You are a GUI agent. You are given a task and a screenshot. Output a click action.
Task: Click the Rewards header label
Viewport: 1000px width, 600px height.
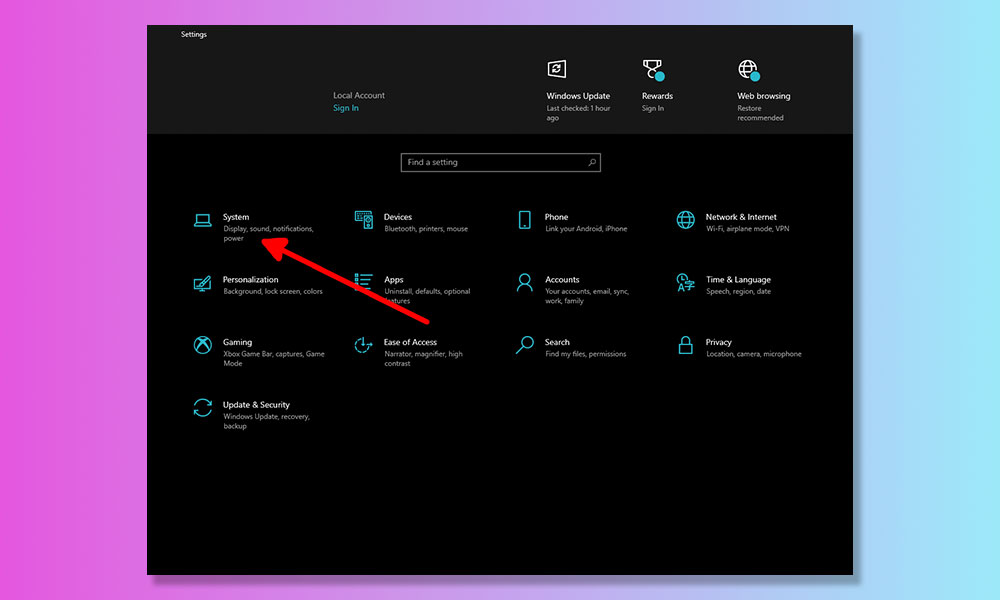657,96
